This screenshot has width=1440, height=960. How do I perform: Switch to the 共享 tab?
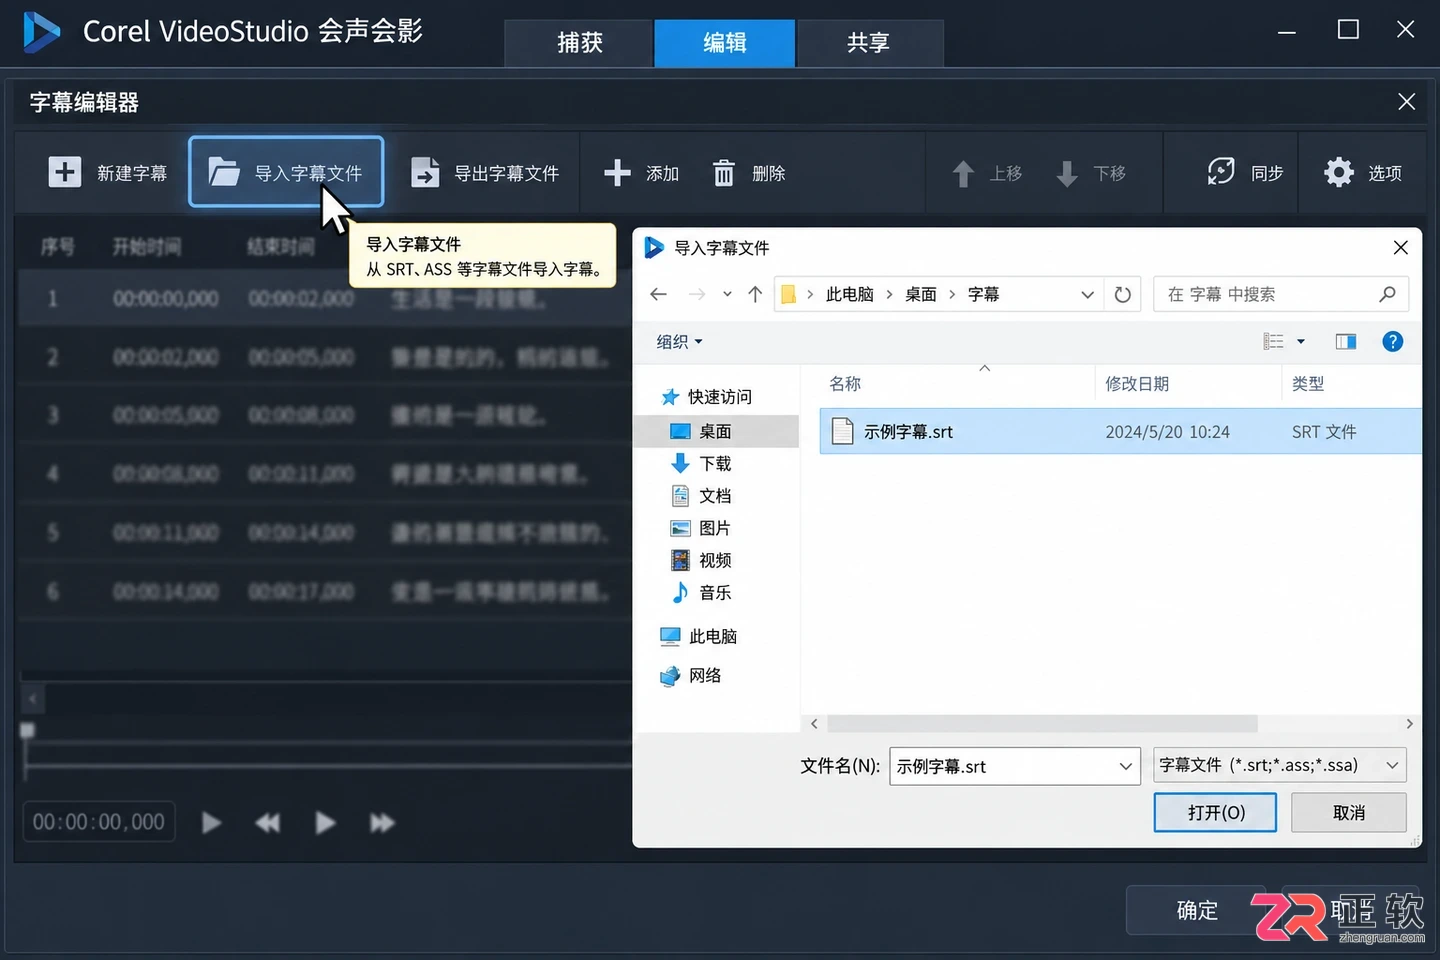pyautogui.click(x=868, y=42)
